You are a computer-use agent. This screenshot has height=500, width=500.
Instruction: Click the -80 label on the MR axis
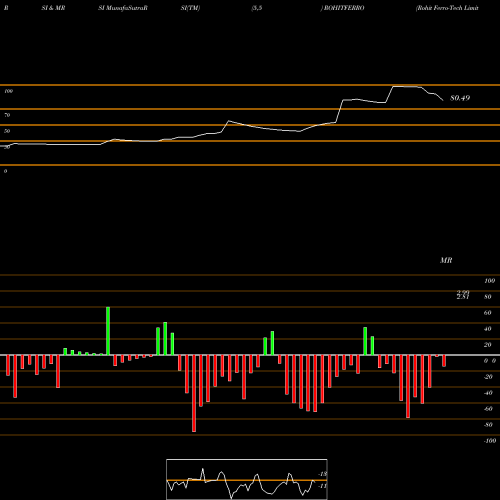point(488,425)
